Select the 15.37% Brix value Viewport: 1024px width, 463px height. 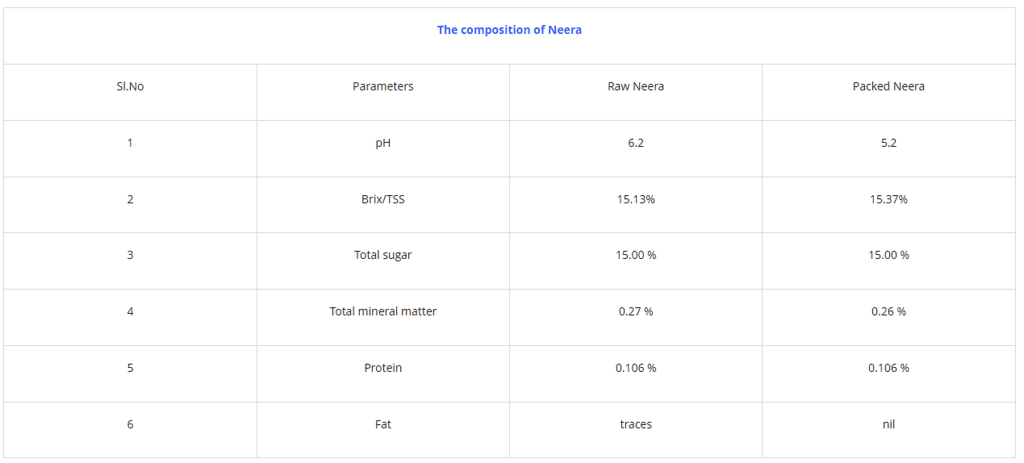point(888,199)
